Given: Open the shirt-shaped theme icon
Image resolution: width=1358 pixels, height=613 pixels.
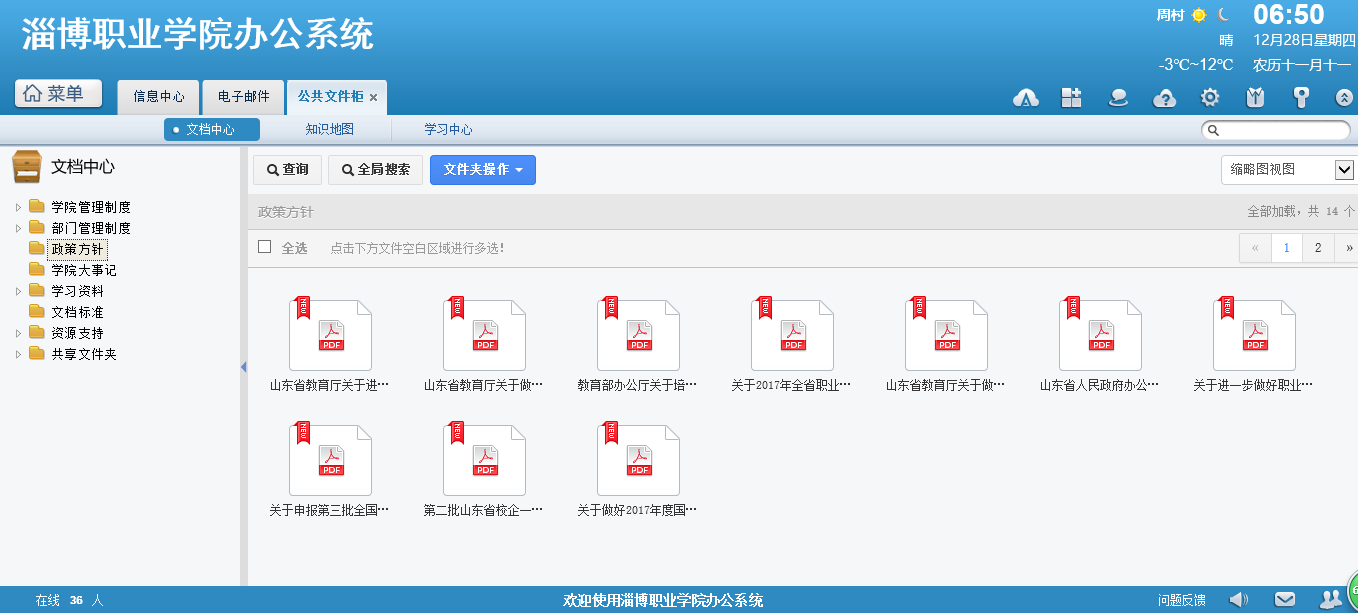Looking at the screenshot, I should pyautogui.click(x=1256, y=97).
